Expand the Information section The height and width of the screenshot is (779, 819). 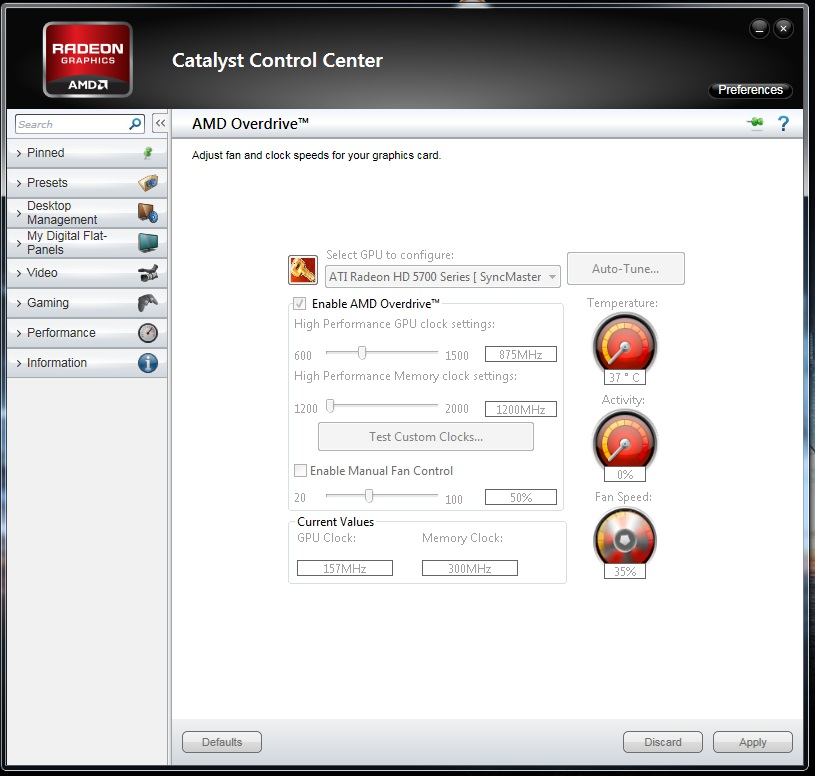point(87,363)
